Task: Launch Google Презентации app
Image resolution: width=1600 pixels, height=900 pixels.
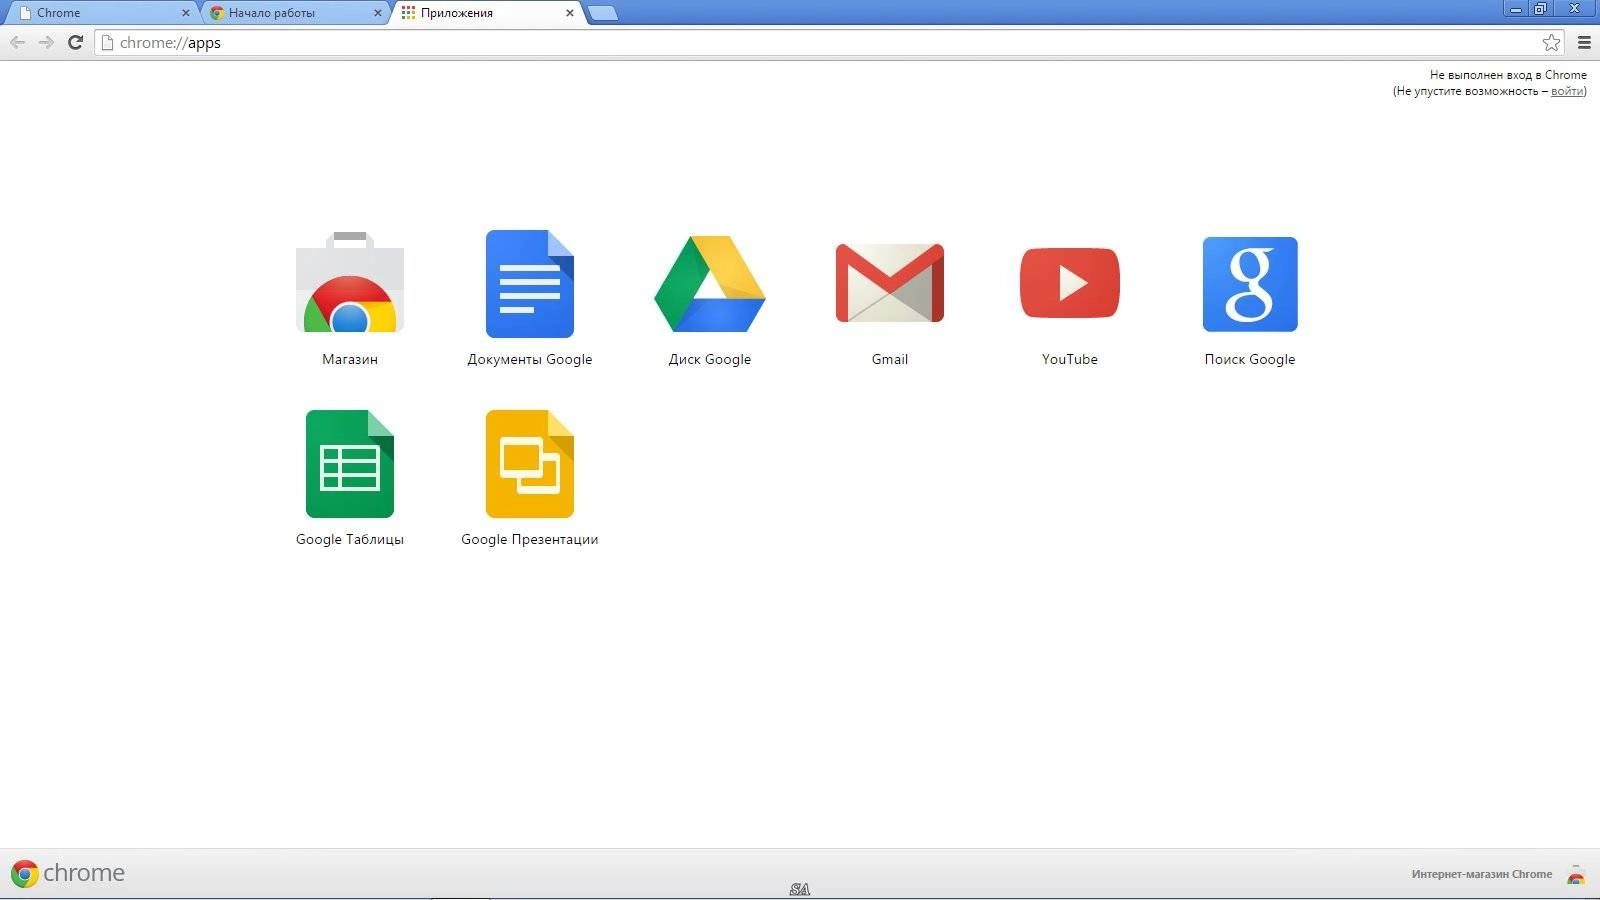Action: pos(530,464)
